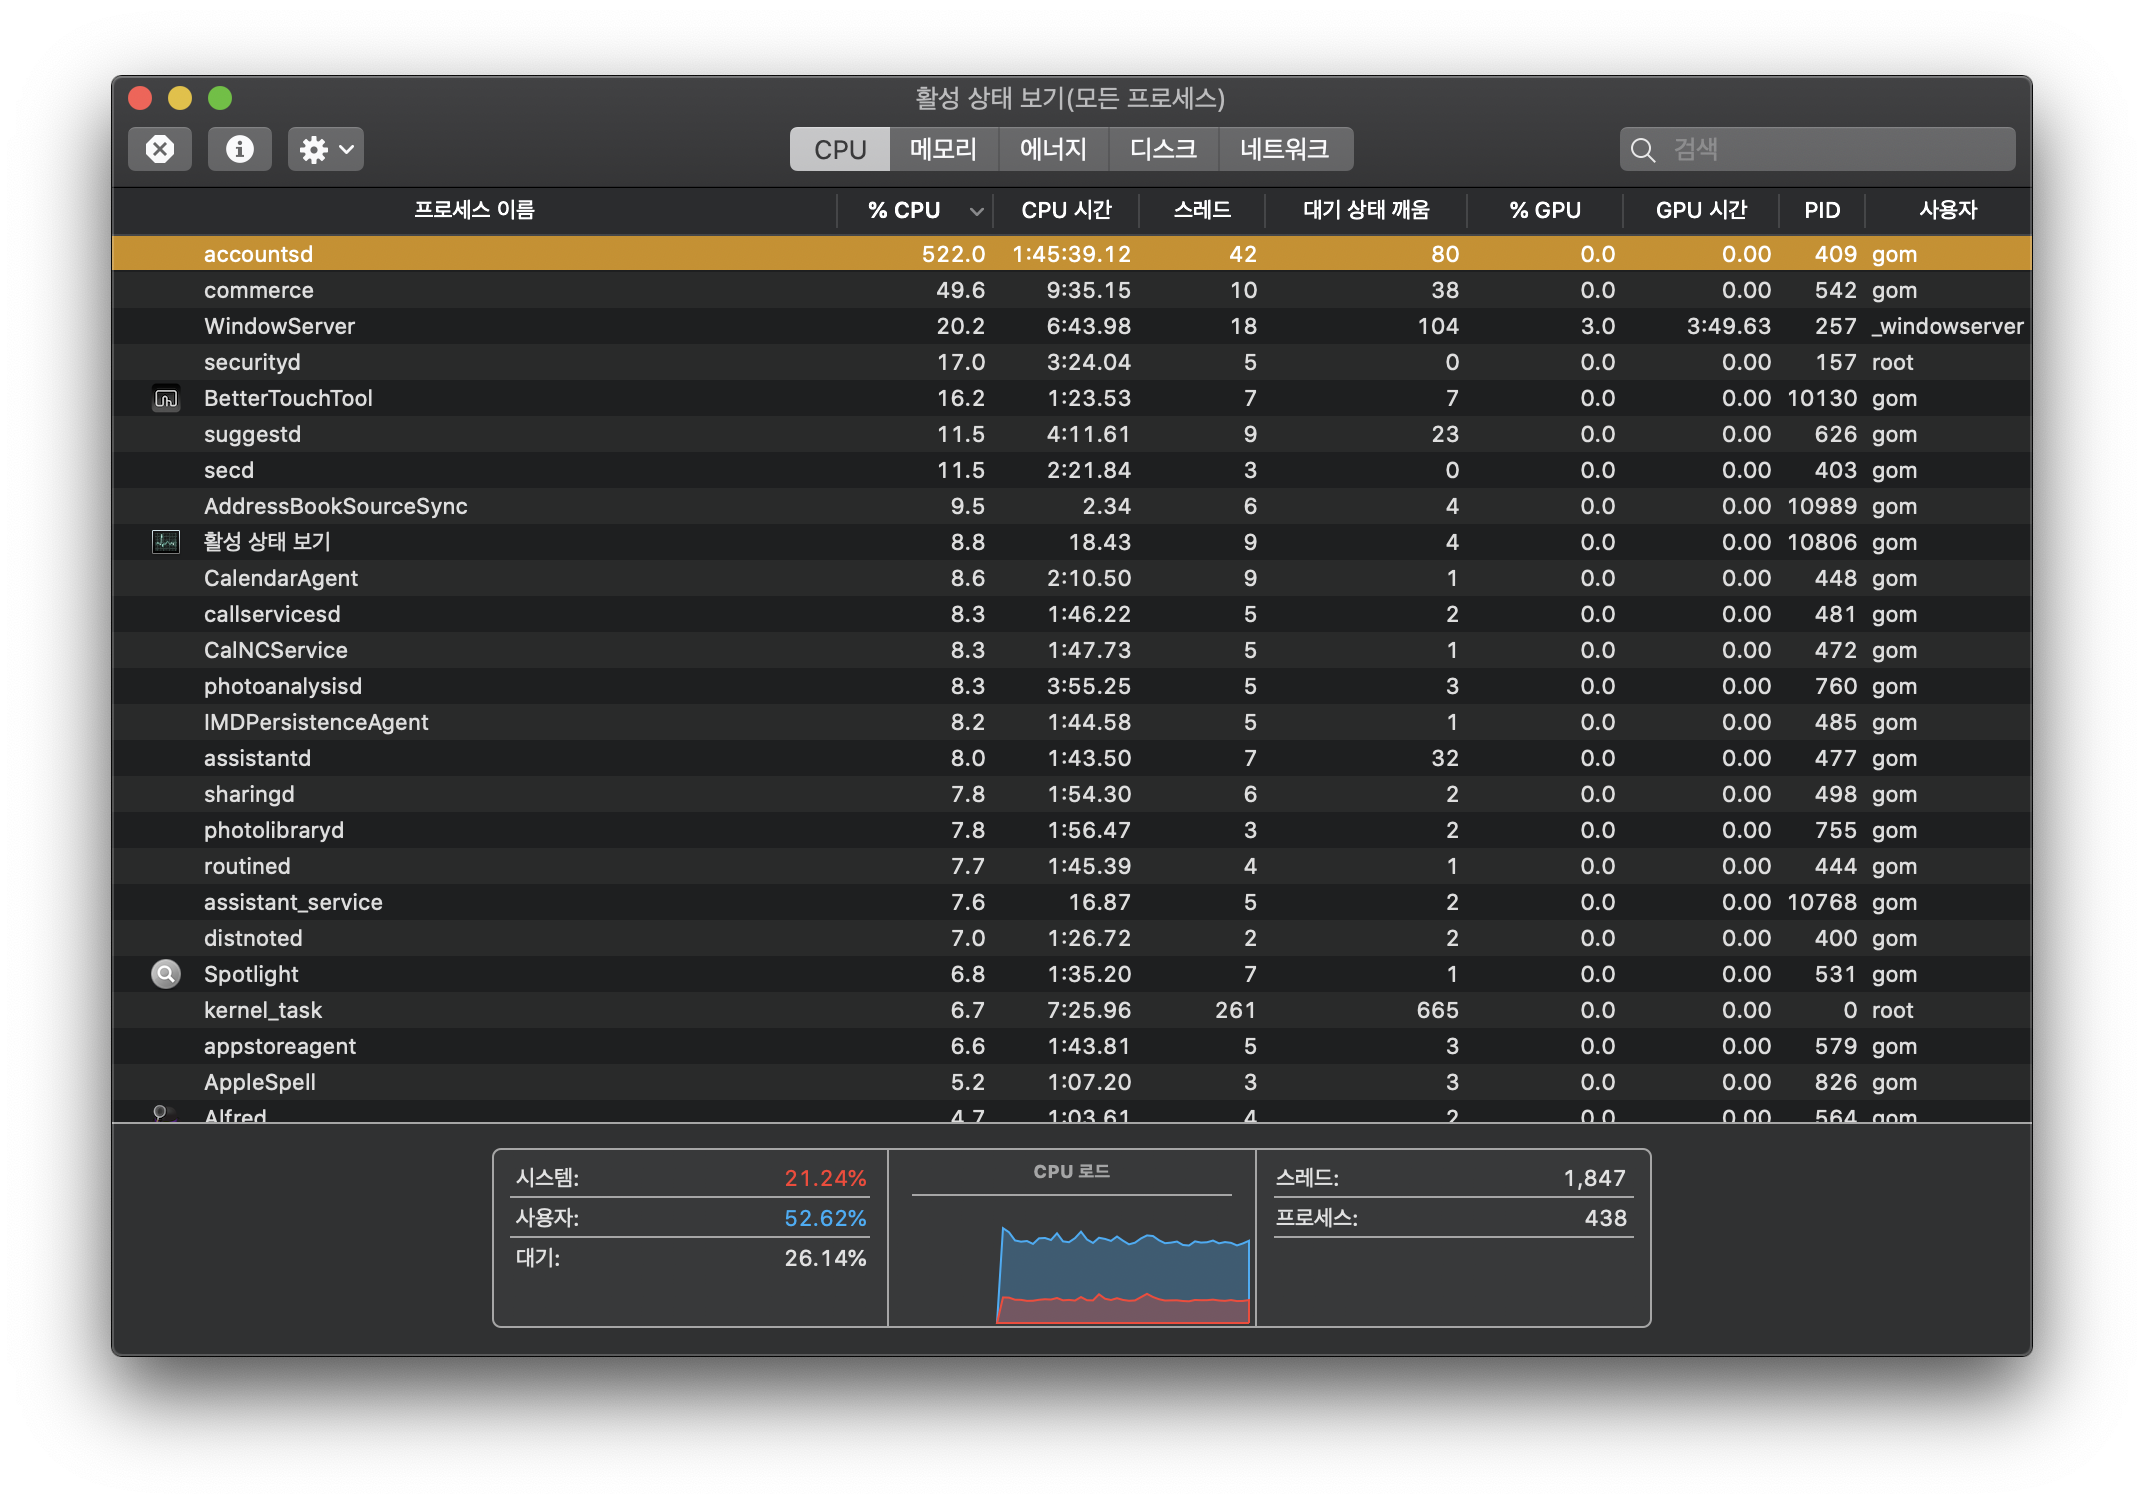Click the Spotlight magnifier process icon
The image size is (2144, 1504).
coord(166,974)
